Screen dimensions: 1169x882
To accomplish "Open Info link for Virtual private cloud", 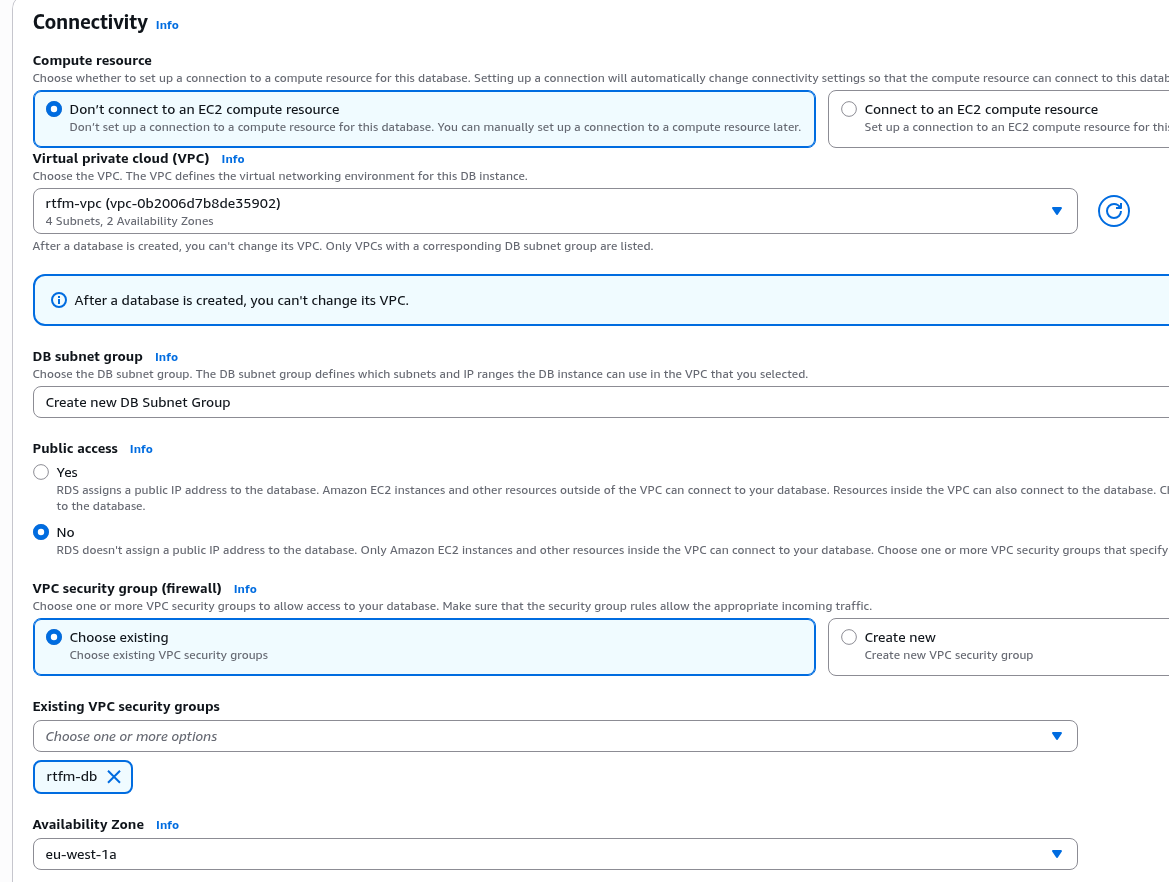I will point(232,159).
